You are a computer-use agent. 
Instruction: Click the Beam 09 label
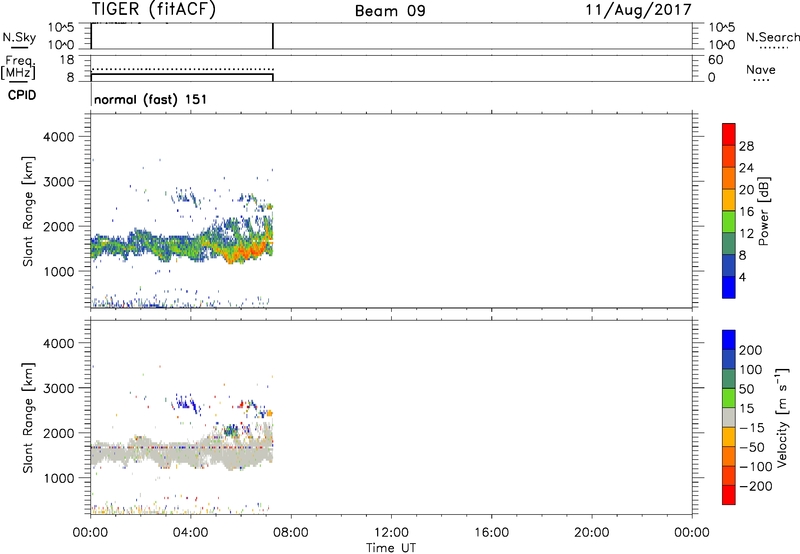390,11
